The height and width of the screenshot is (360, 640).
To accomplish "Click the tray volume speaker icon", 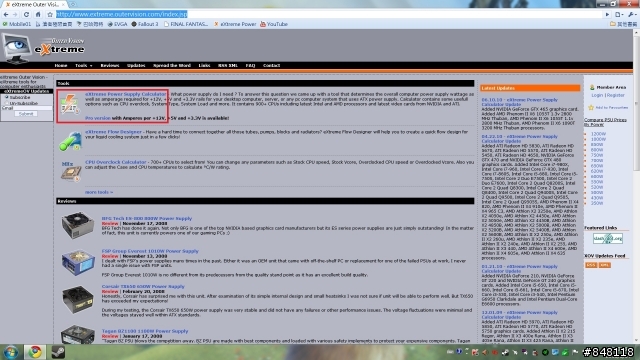I will pos(484,352).
